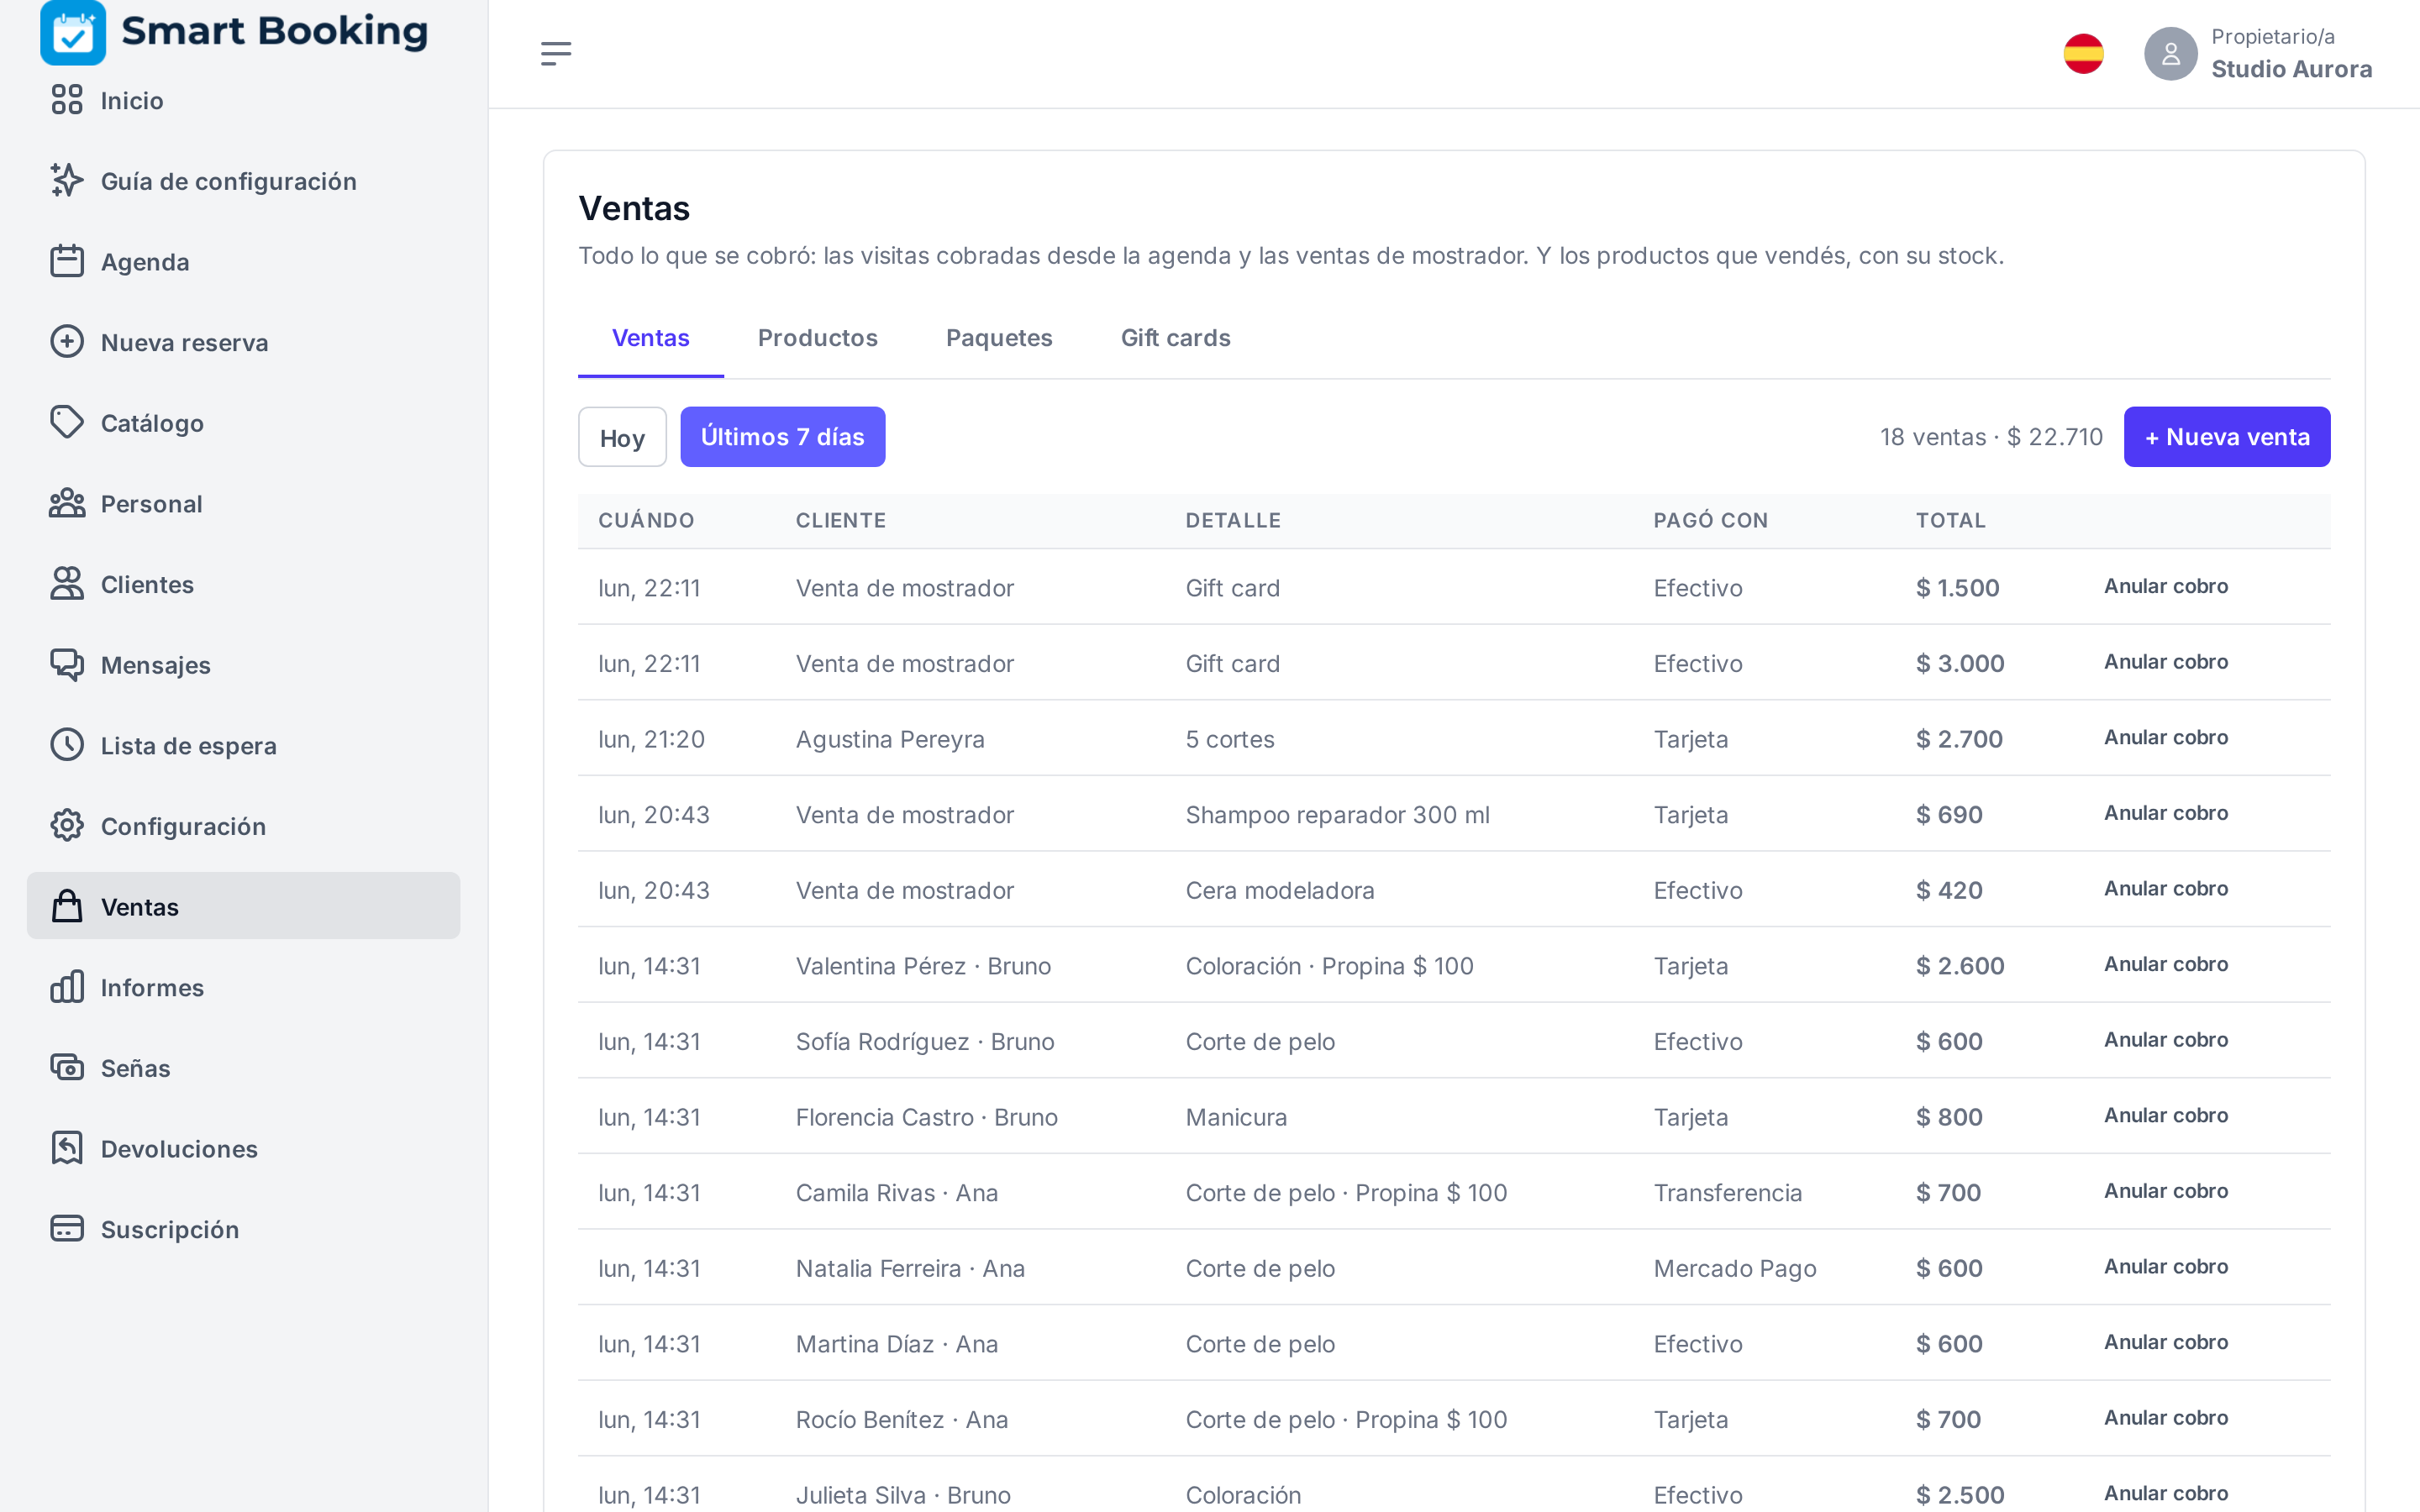Open the Personal staff group icon
The height and width of the screenshot is (1512, 2420).
click(67, 503)
